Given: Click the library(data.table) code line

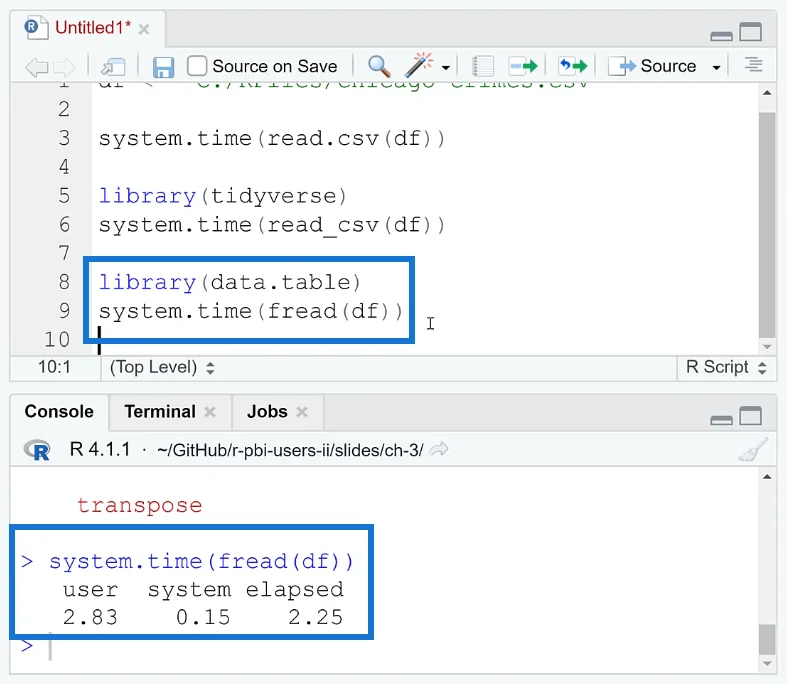Looking at the screenshot, I should tap(229, 282).
